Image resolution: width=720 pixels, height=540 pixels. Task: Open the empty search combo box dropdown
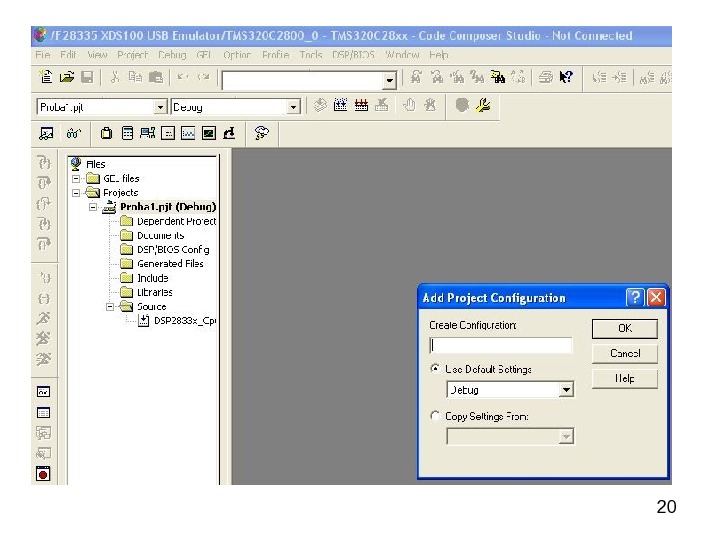(x=389, y=81)
